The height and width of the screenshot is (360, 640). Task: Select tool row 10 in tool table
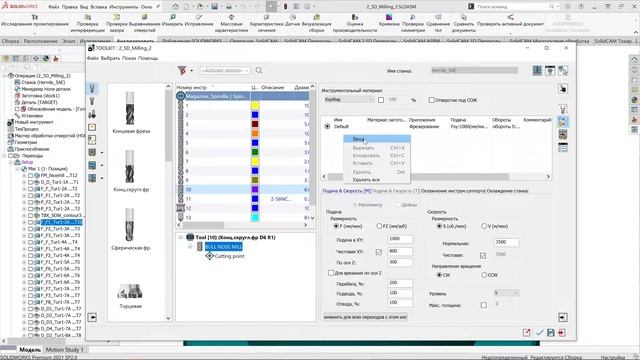pyautogui.click(x=242, y=189)
